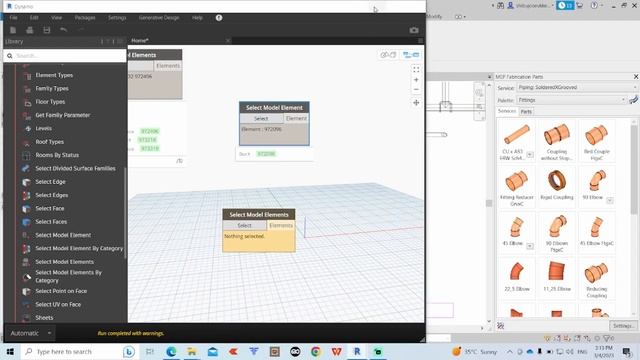This screenshot has height=360, width=640.
Task: Open the Edit menu in Dynamo
Action: tap(34, 18)
